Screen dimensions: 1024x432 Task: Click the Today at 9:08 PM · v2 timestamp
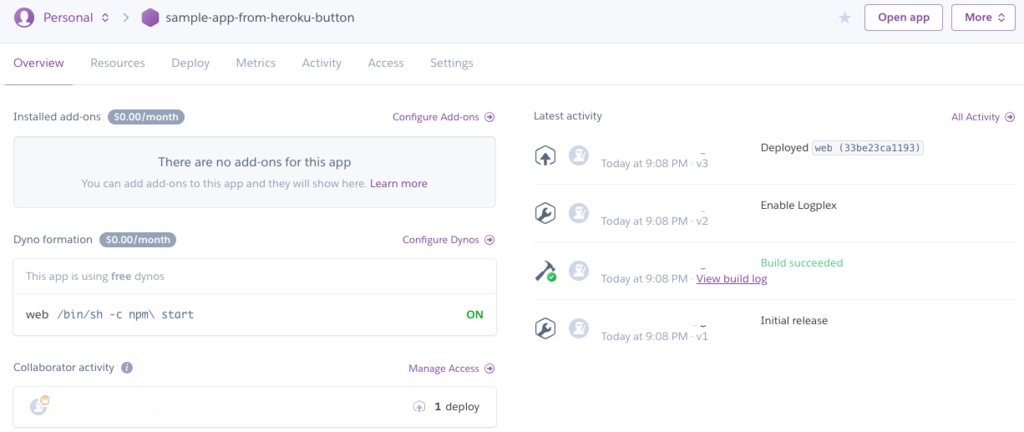tap(654, 221)
